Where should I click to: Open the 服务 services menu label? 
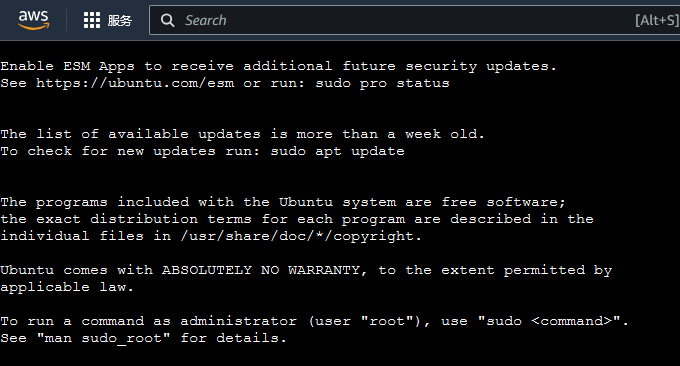click(120, 20)
